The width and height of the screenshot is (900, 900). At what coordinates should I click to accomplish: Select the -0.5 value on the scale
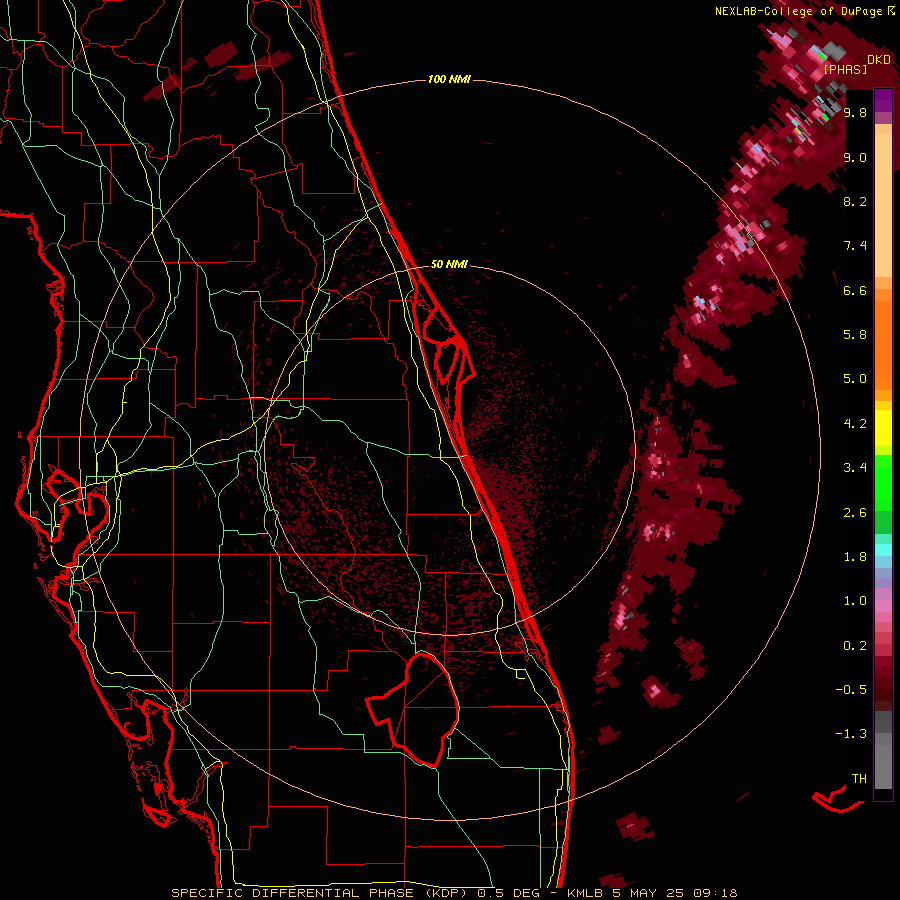click(x=851, y=690)
